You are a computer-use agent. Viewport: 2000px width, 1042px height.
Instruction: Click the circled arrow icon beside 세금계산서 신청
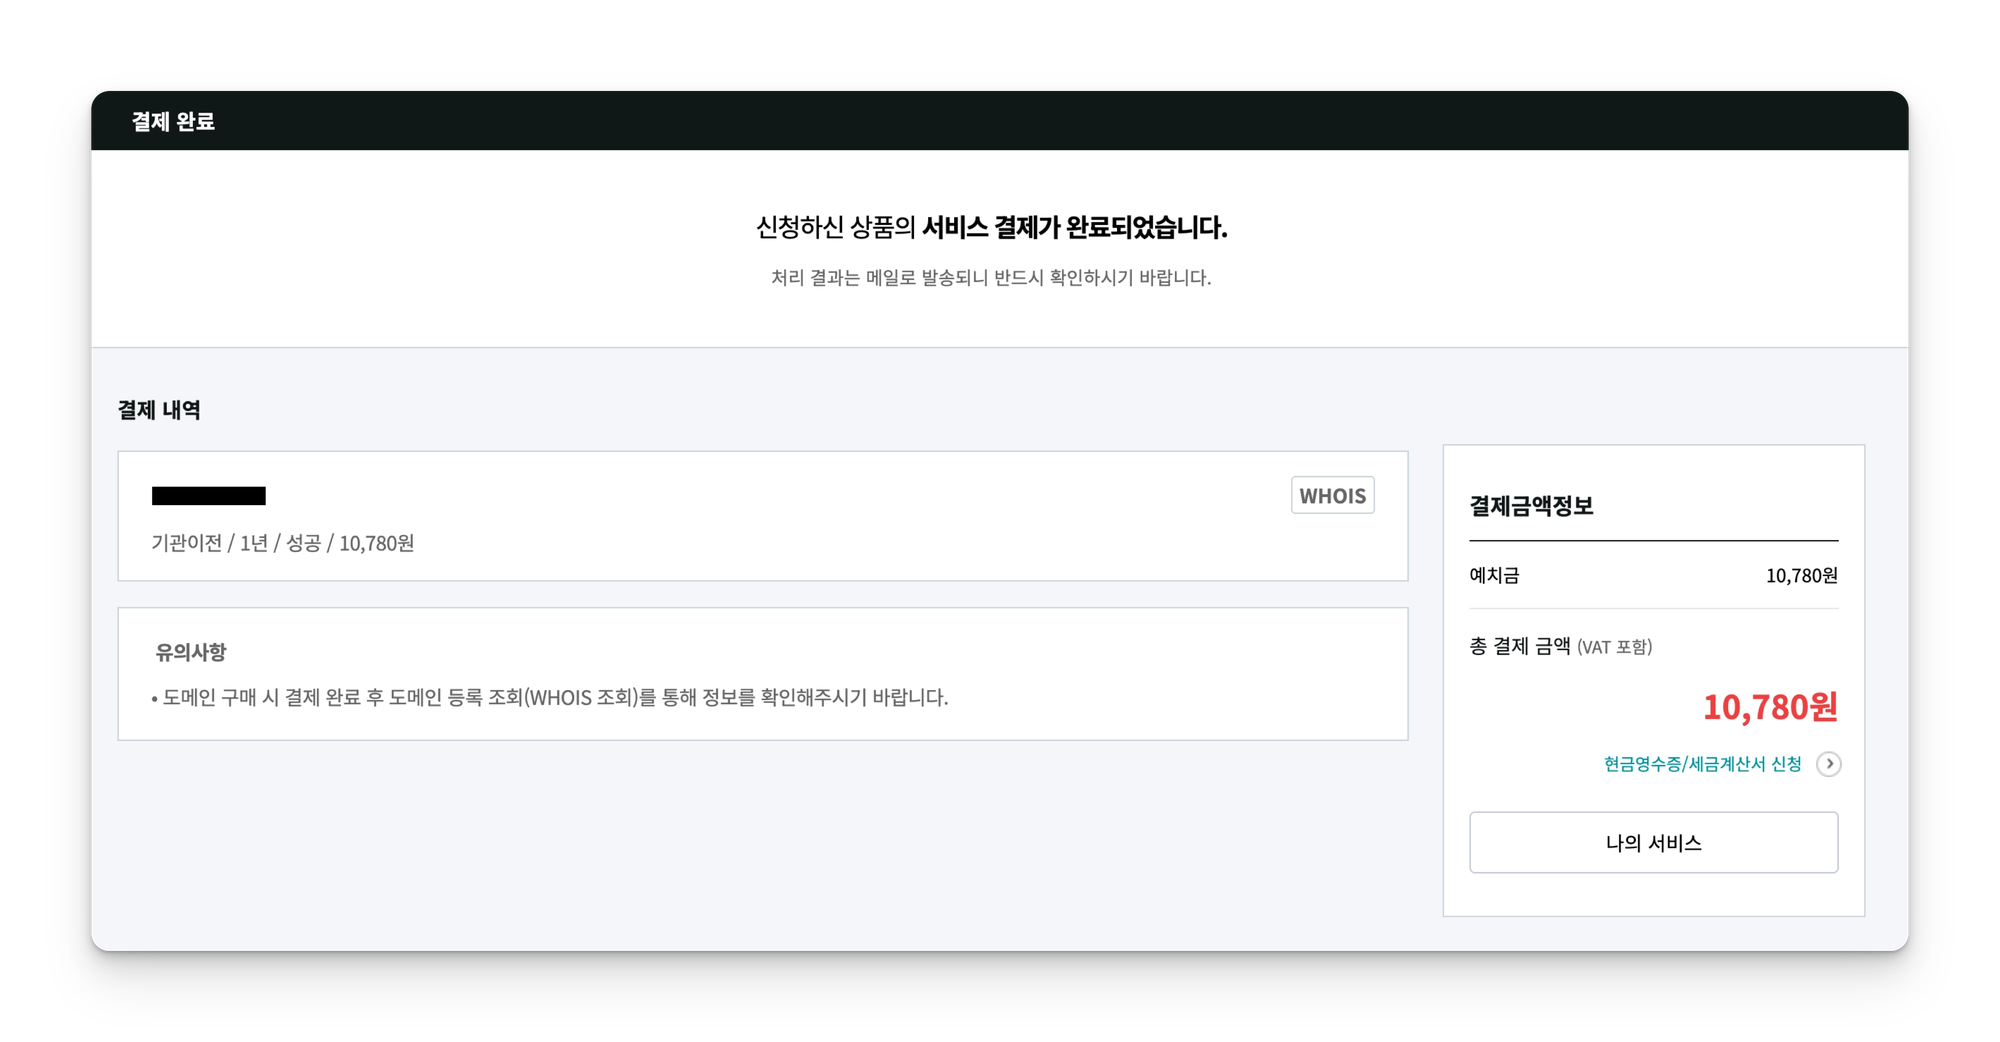coord(1829,764)
